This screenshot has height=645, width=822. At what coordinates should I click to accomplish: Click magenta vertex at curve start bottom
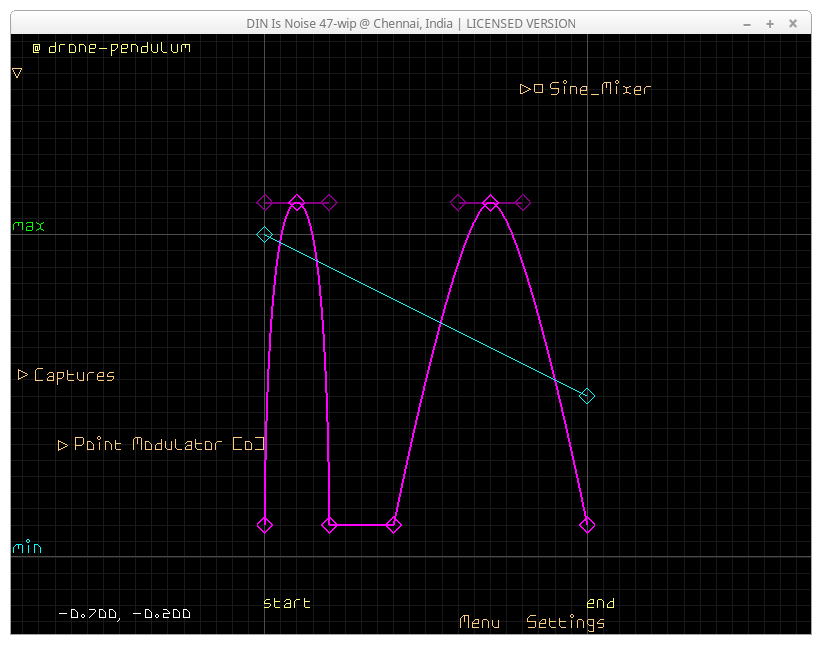264,525
